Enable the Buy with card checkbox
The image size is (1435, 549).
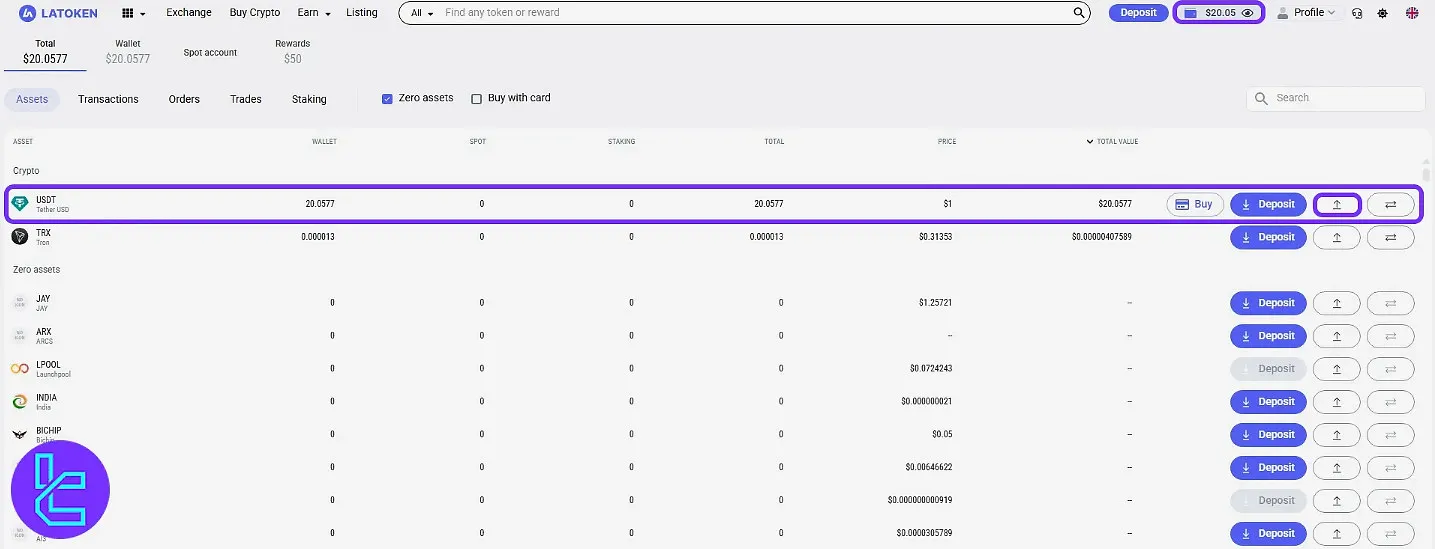pos(476,99)
